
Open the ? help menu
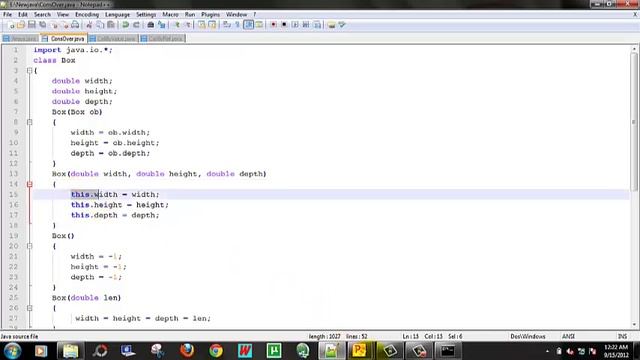click(255, 14)
